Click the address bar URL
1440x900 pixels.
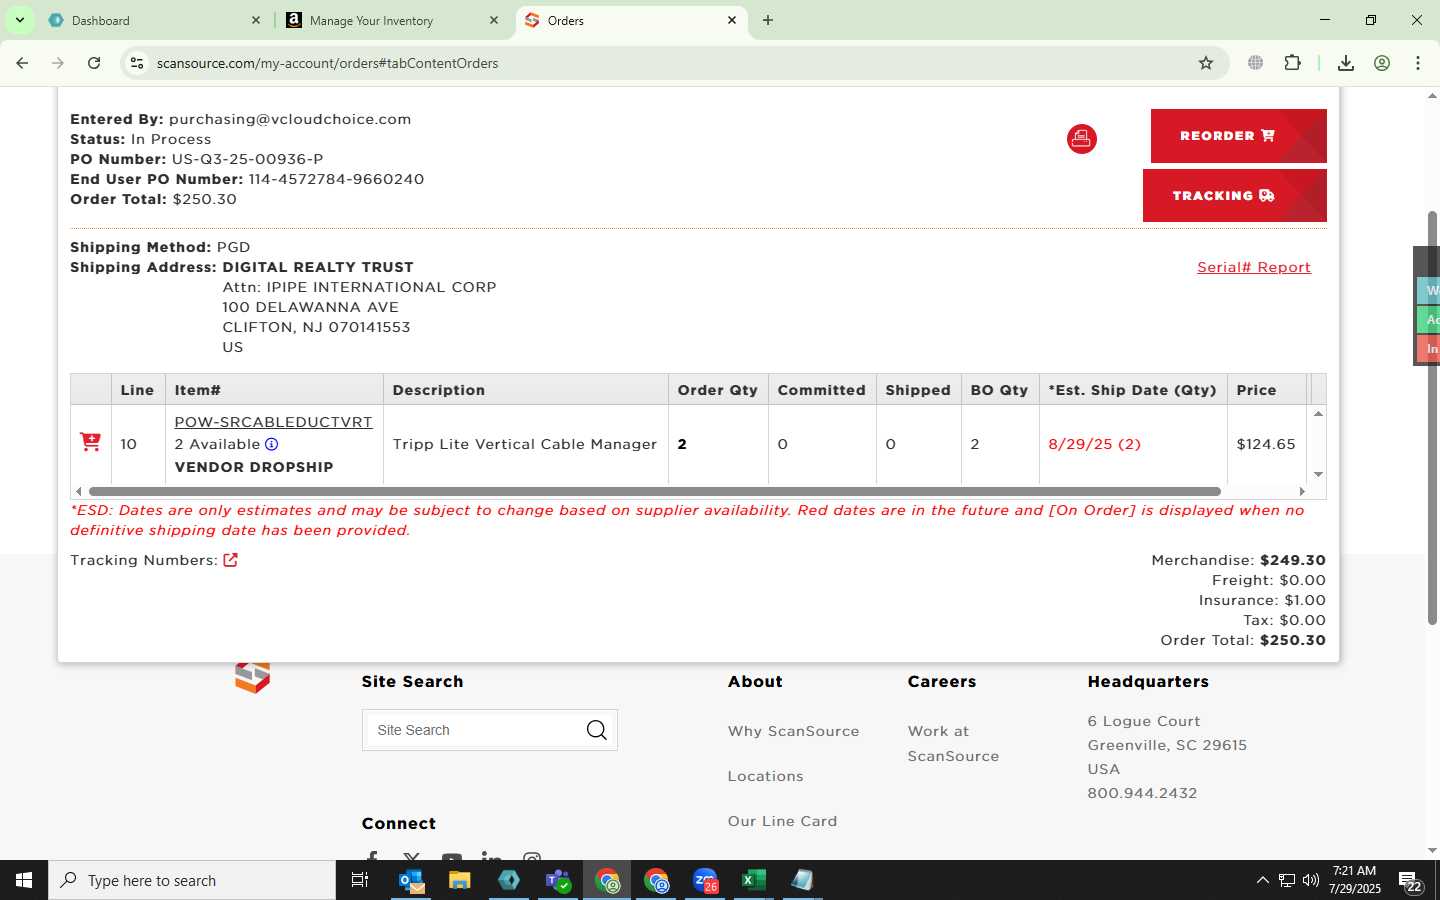tap(327, 63)
